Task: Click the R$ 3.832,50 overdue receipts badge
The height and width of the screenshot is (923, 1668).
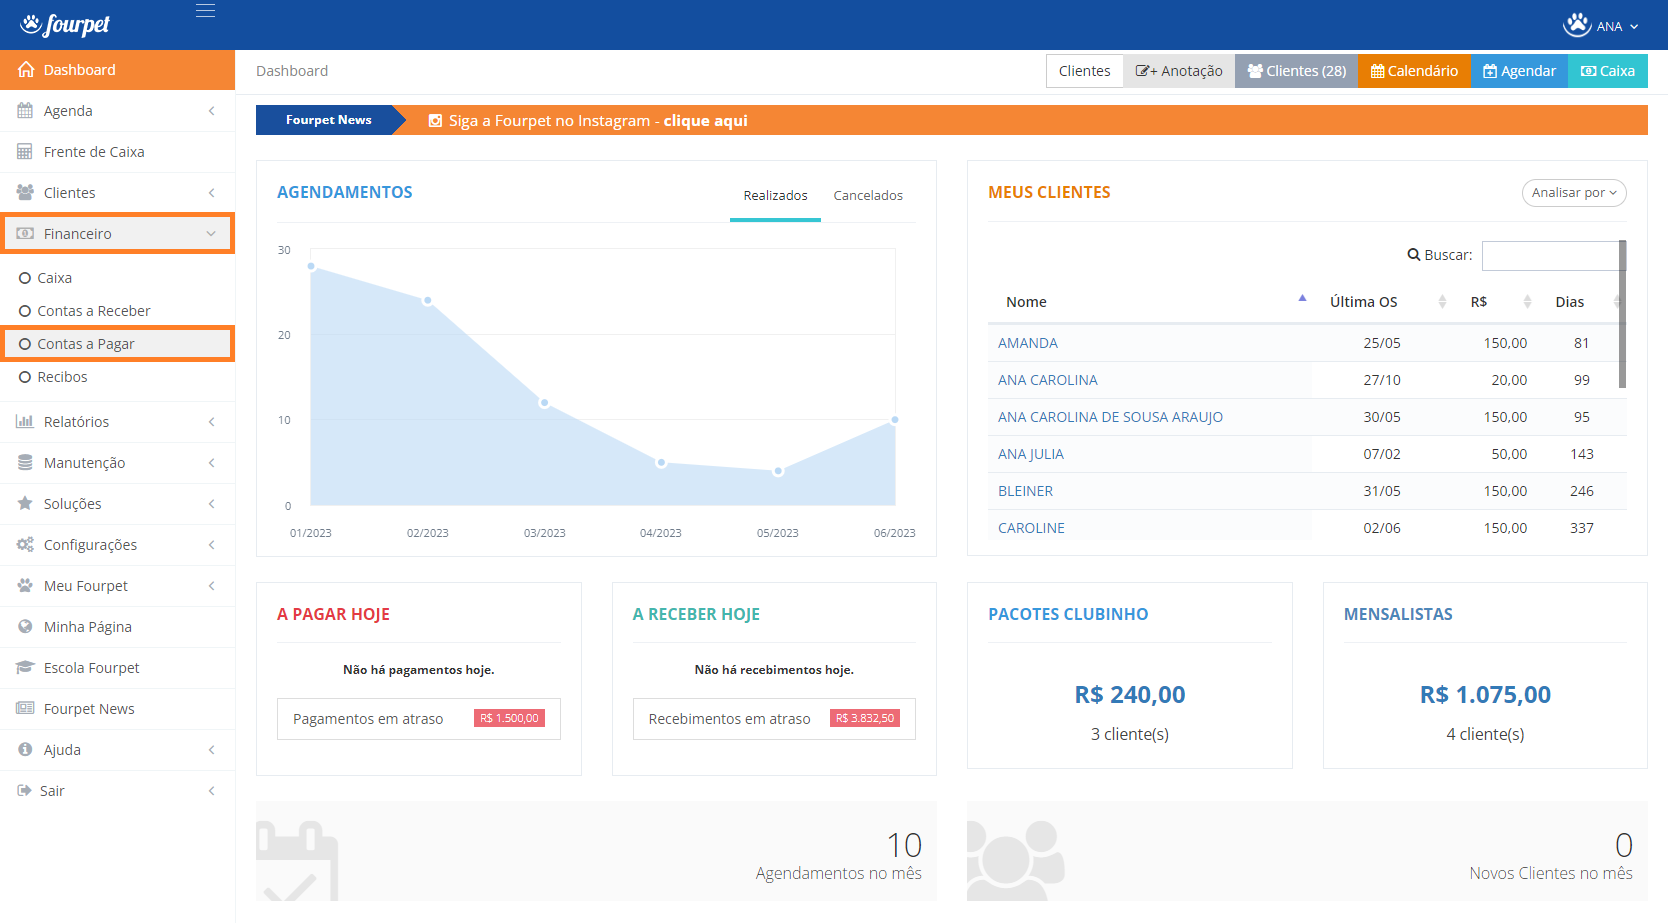Action: coord(865,718)
